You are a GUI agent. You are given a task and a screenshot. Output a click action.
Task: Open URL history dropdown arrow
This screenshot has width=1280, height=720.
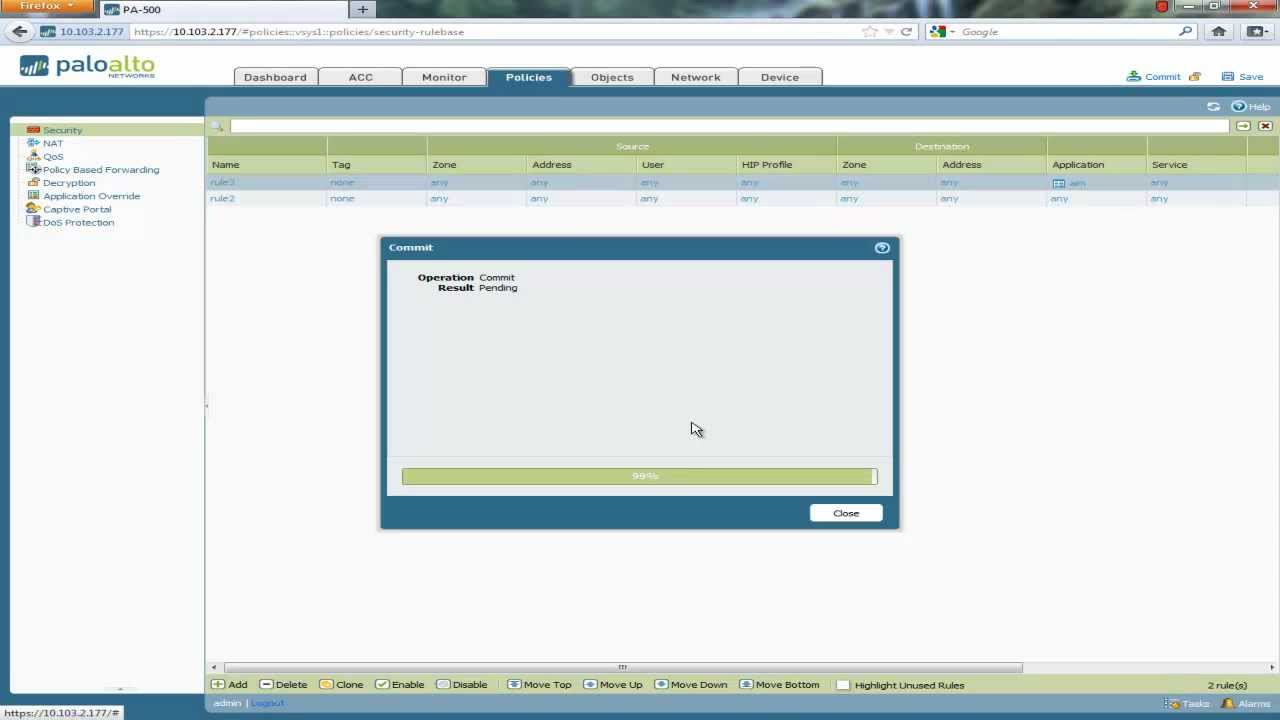[x=889, y=31]
